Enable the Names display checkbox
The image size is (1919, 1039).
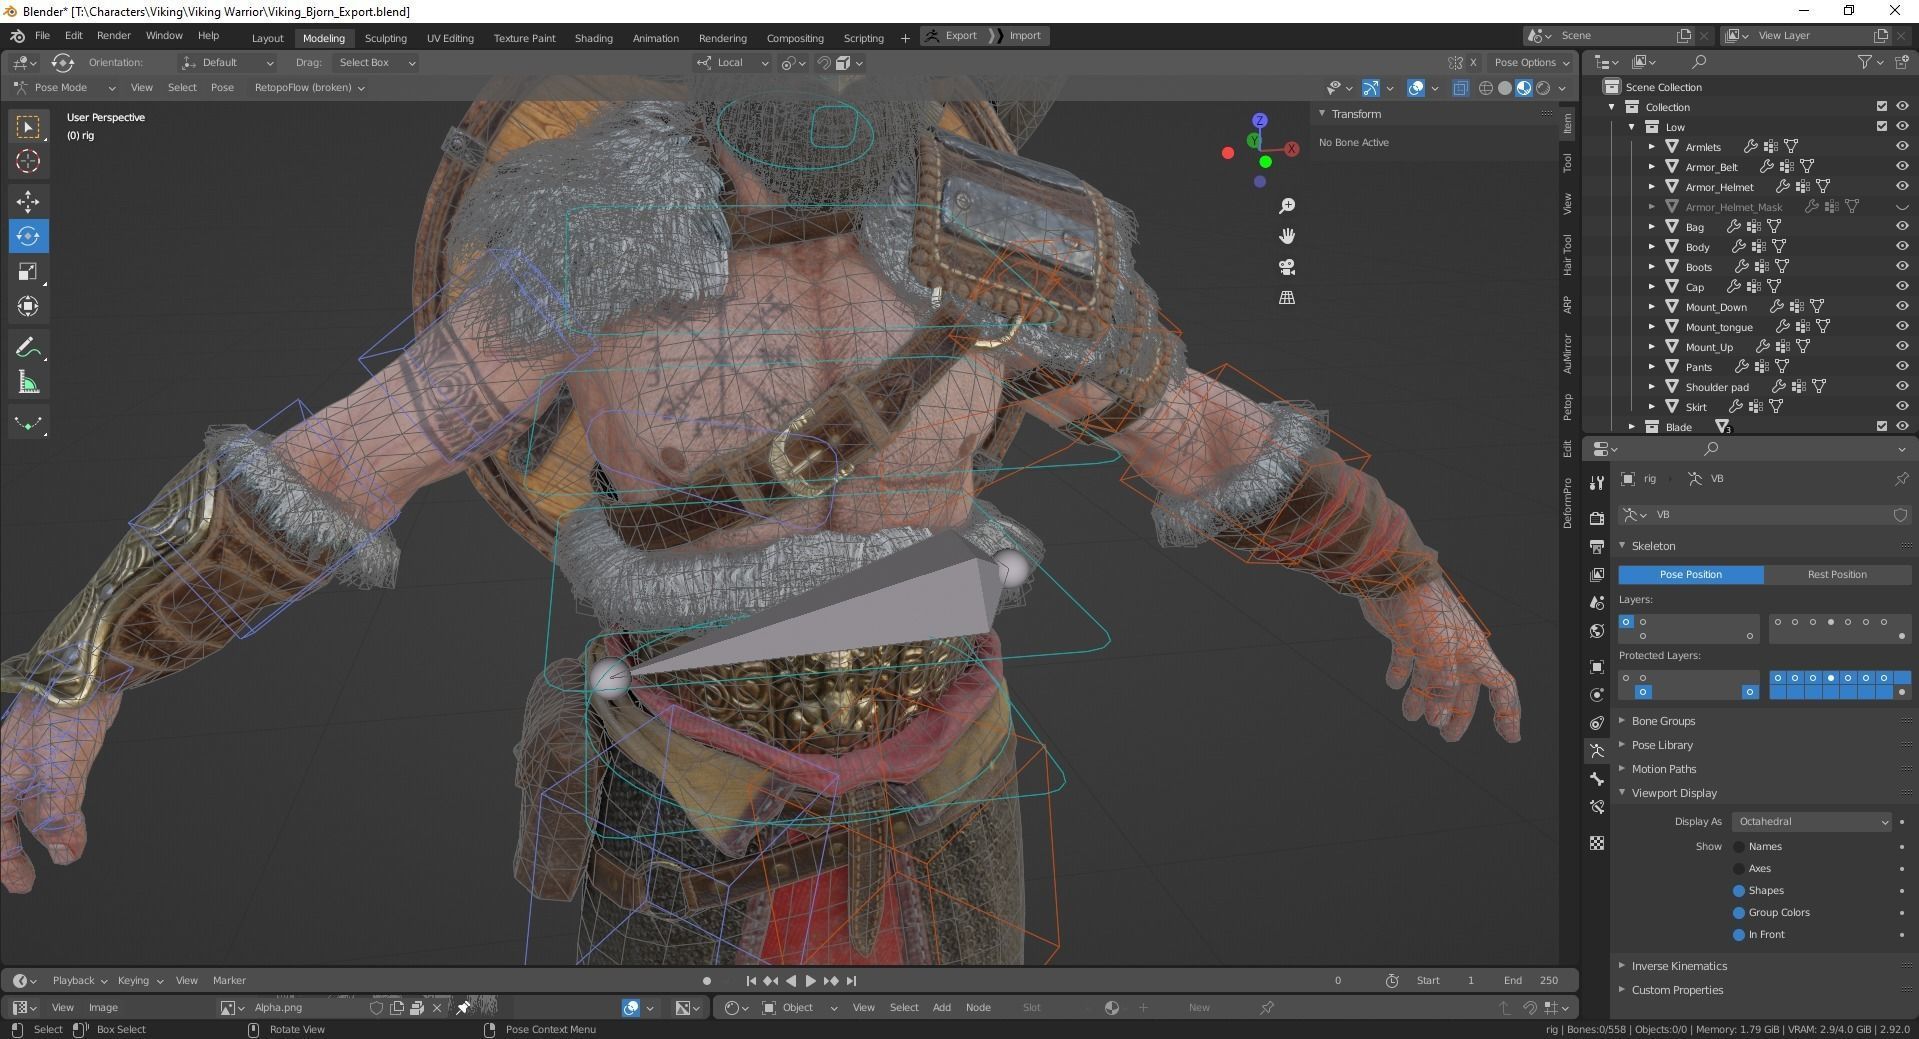tap(1738, 847)
